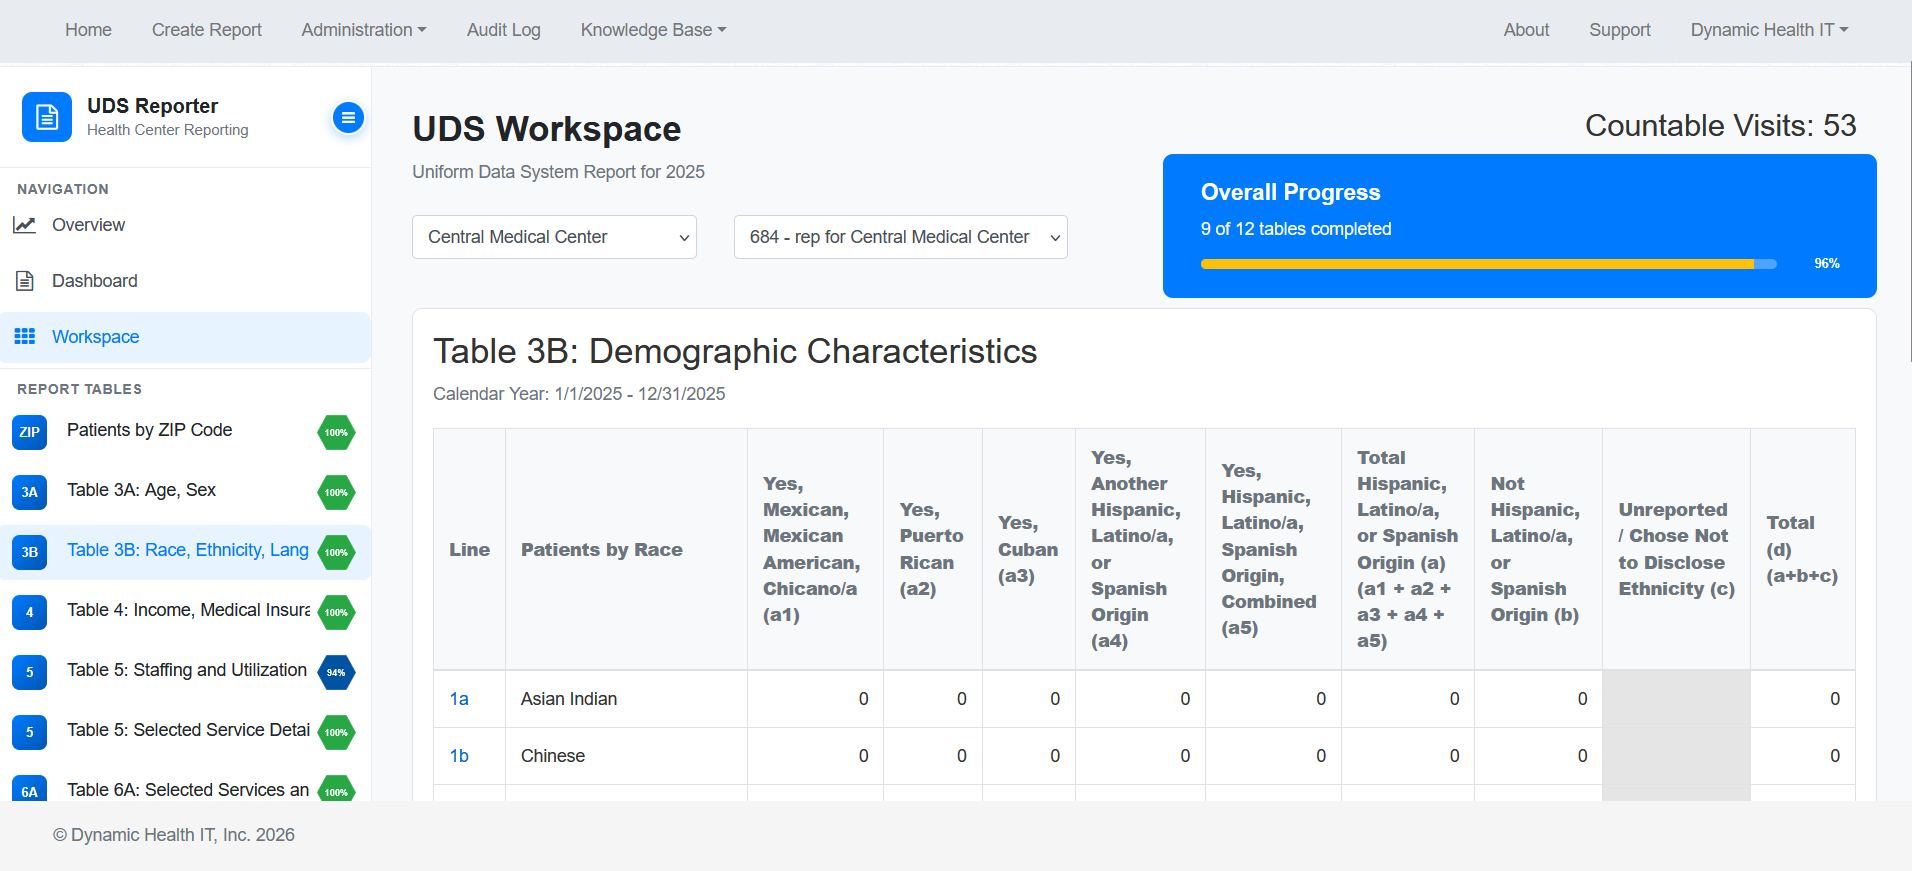Click the badge icon for Table 4
The image size is (1912, 871).
click(x=29, y=612)
